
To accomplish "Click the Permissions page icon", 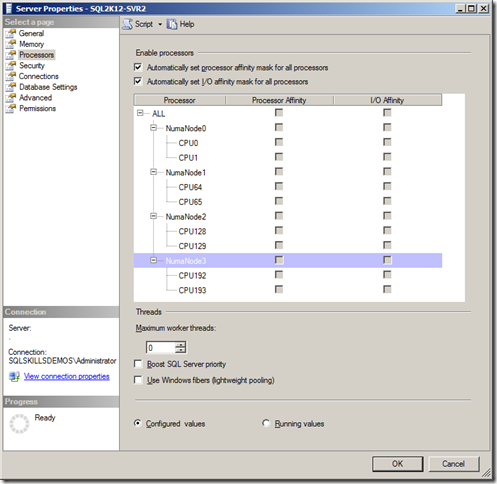I will pos(11,108).
